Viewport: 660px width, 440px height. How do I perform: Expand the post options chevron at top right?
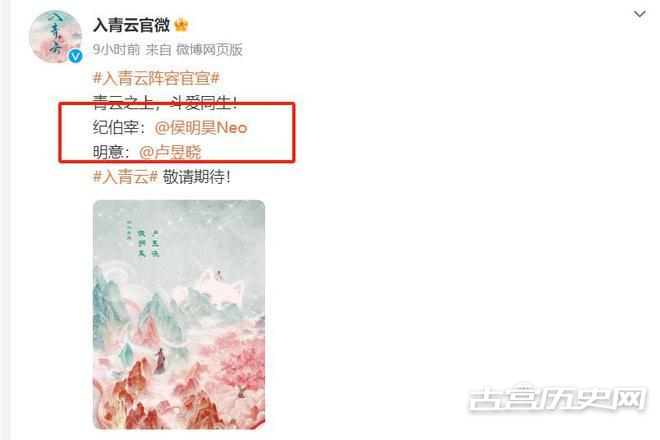[x=639, y=14]
